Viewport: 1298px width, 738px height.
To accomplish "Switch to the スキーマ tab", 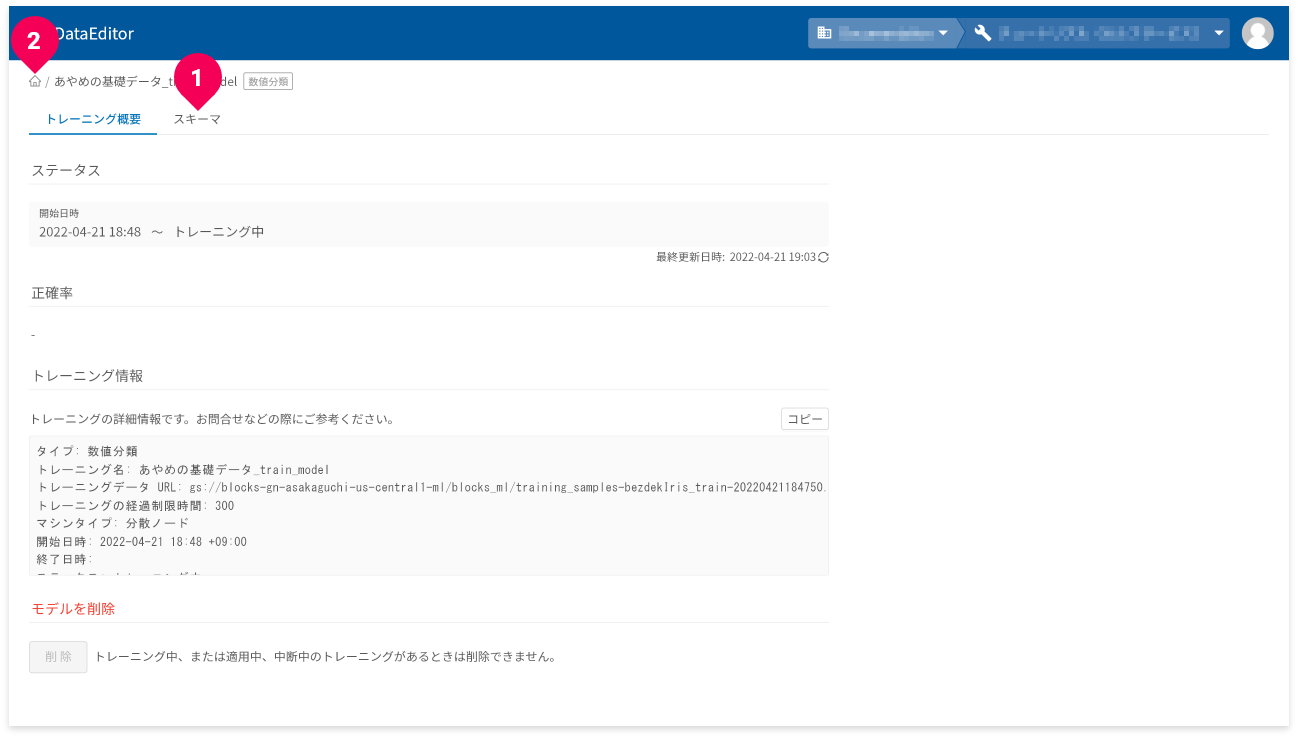I will click(x=197, y=119).
